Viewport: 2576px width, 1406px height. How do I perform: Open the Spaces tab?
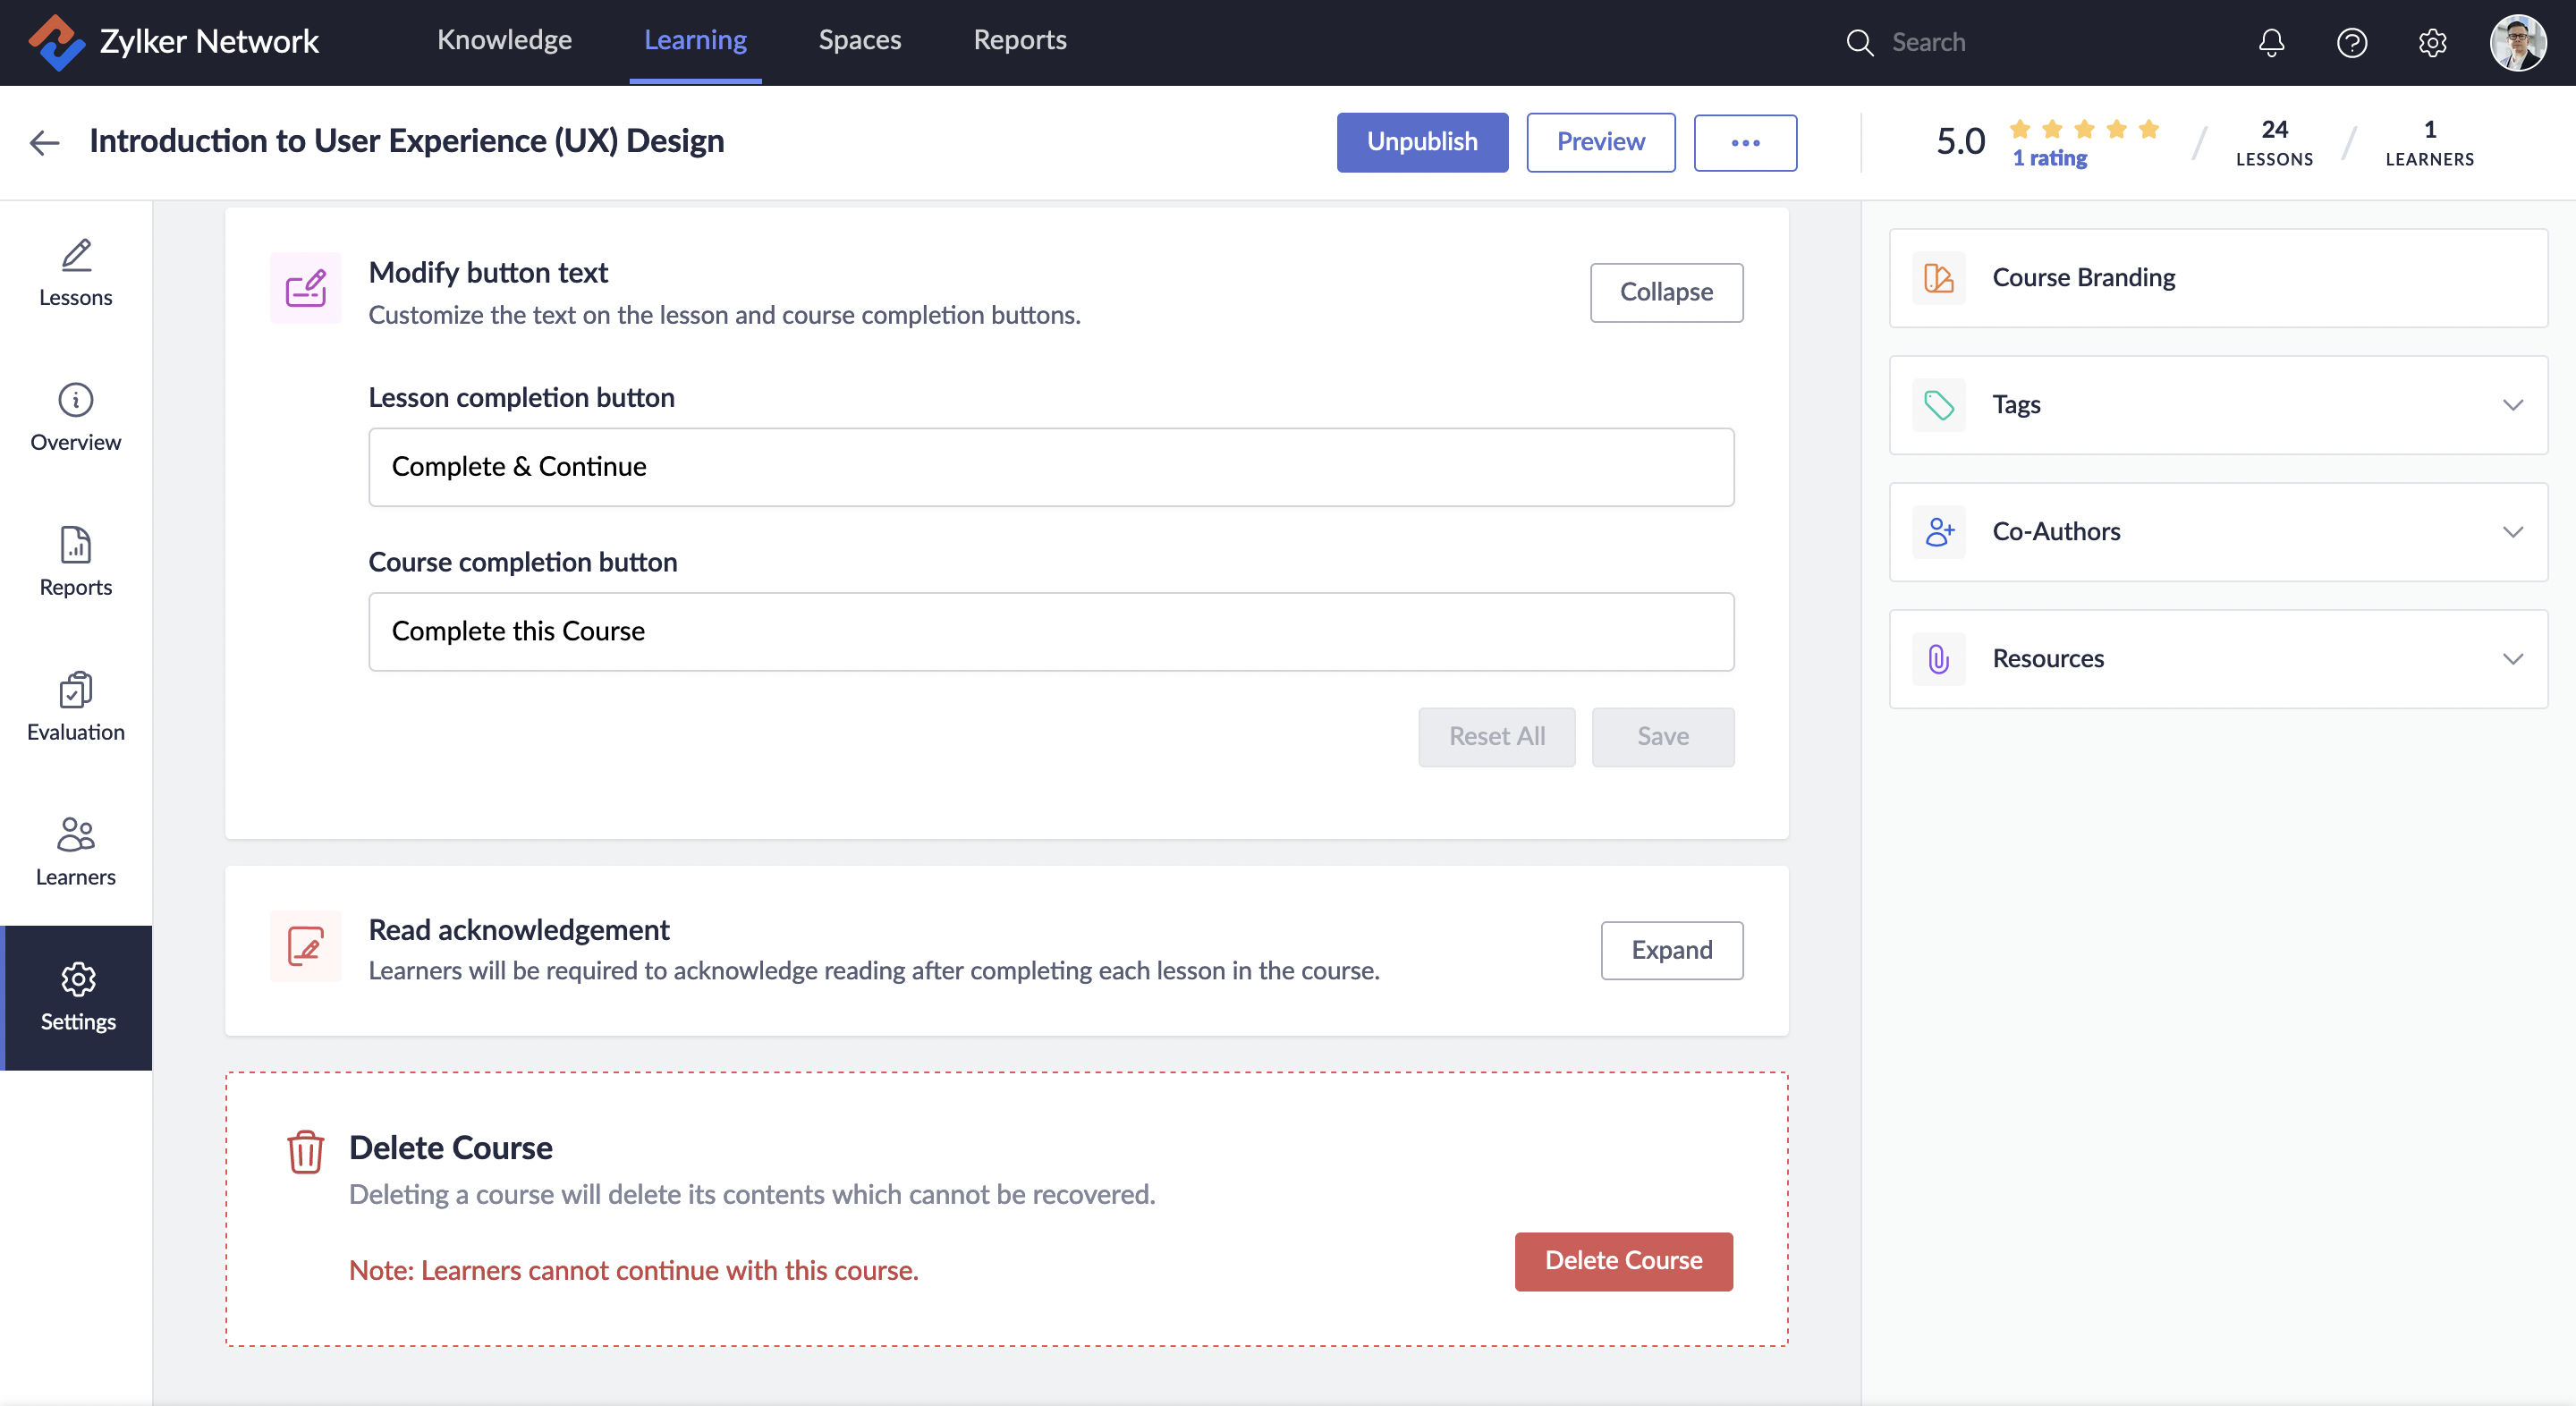pos(859,40)
